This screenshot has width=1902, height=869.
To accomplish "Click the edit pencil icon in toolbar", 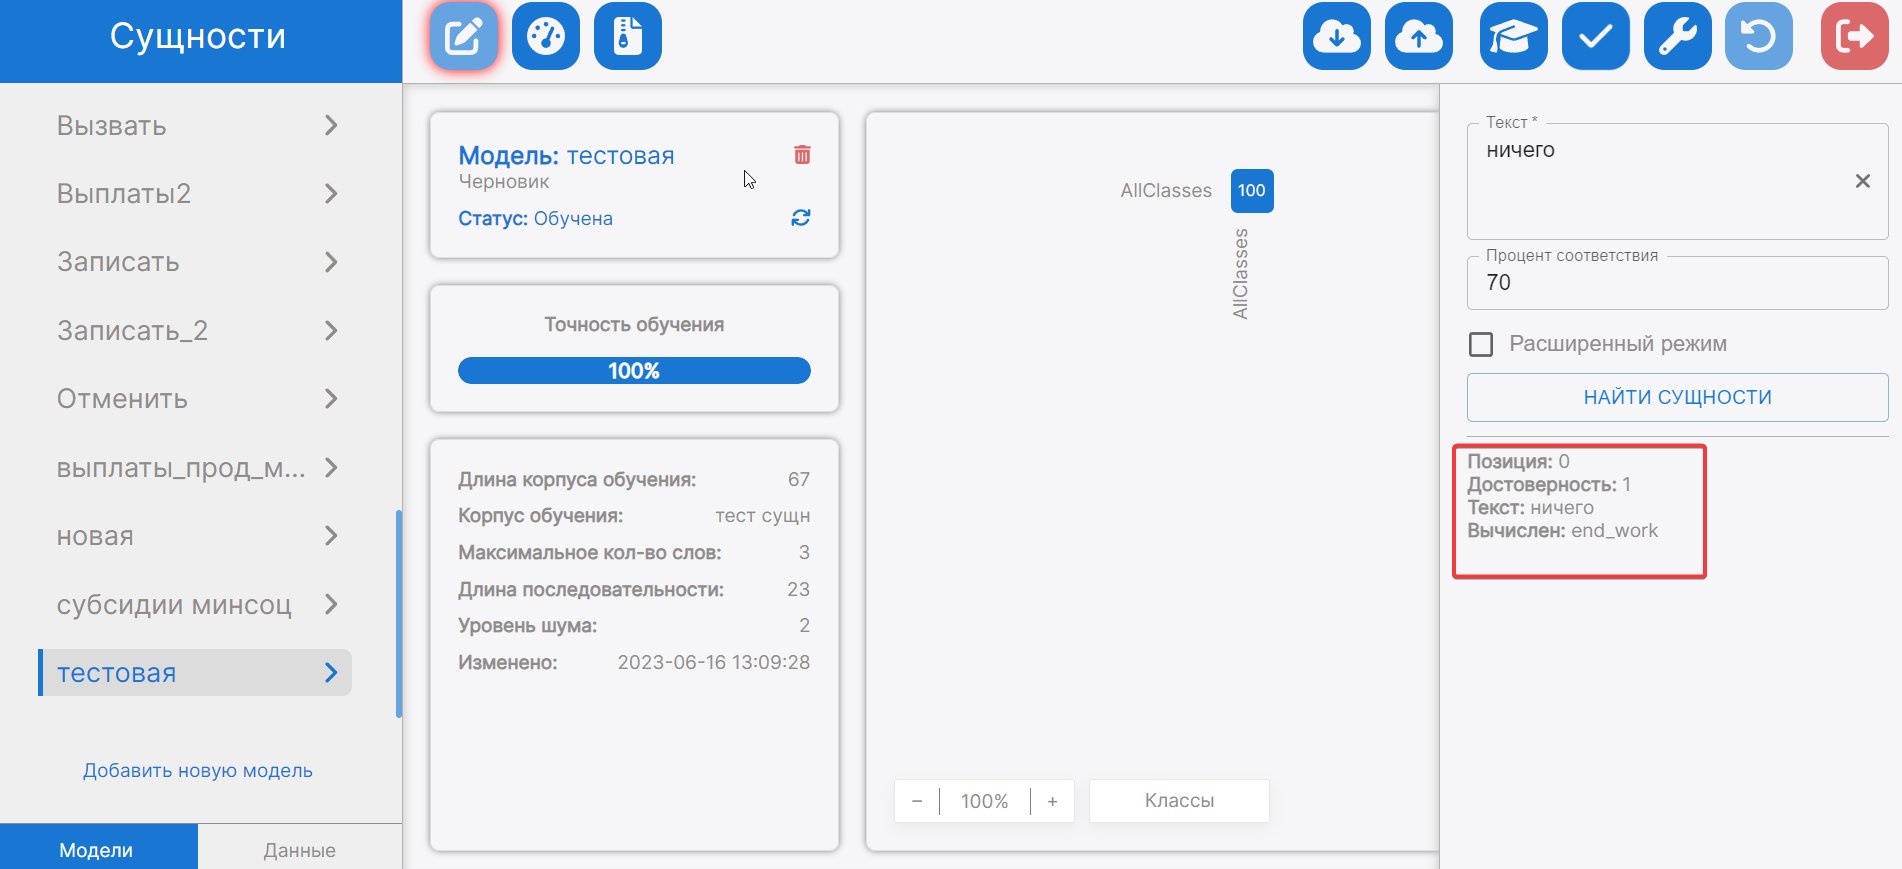I will 464,37.
